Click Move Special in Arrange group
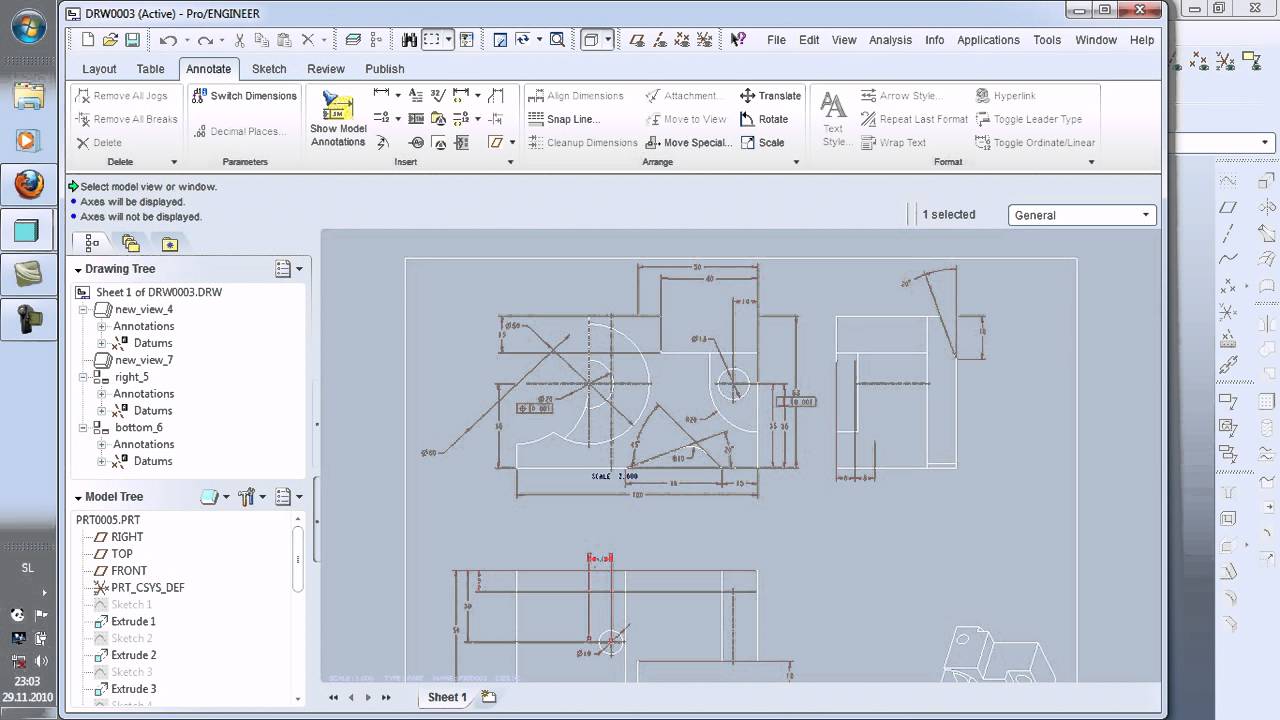The width and height of the screenshot is (1280, 720). (x=689, y=142)
